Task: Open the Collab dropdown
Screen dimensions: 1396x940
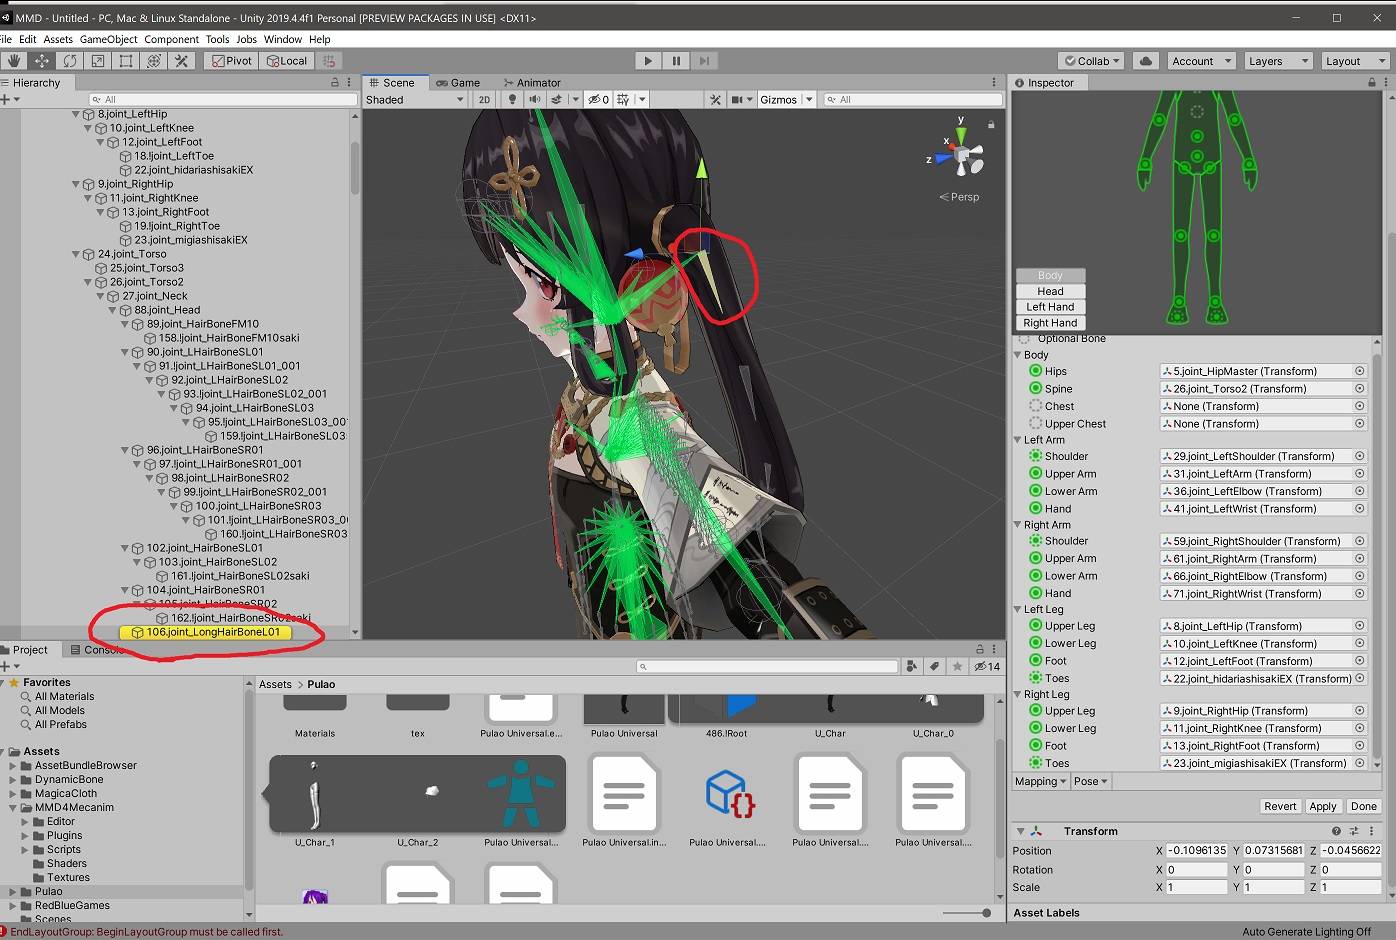Action: (1092, 61)
